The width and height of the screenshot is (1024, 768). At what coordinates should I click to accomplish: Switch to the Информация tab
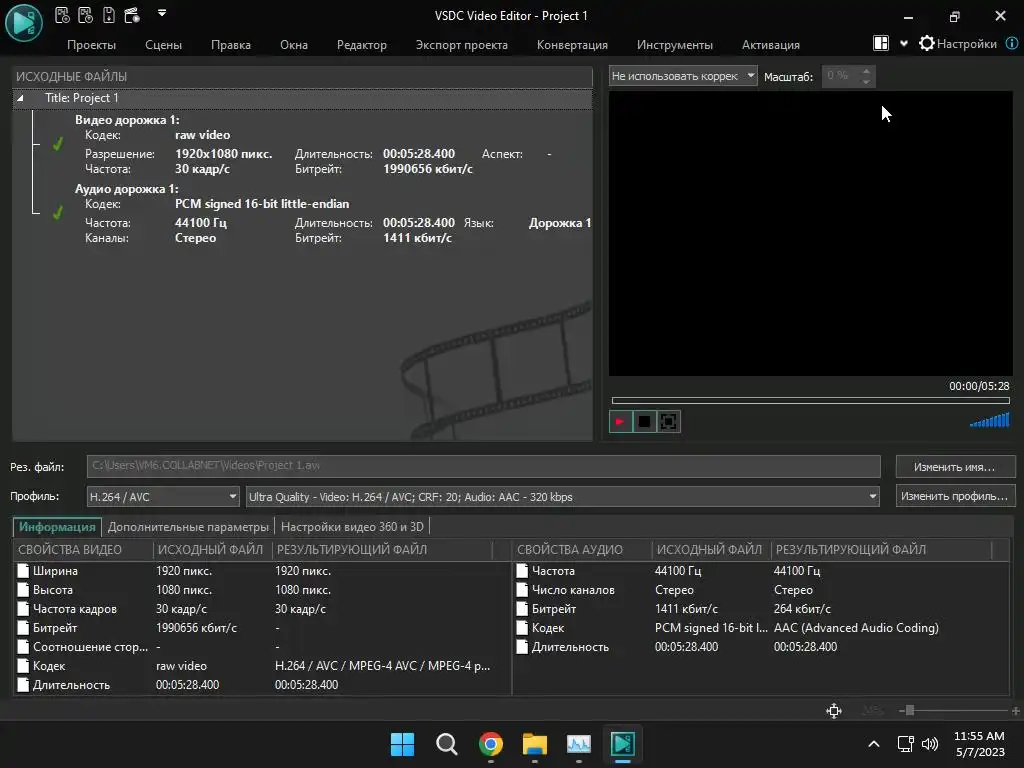(x=57, y=526)
